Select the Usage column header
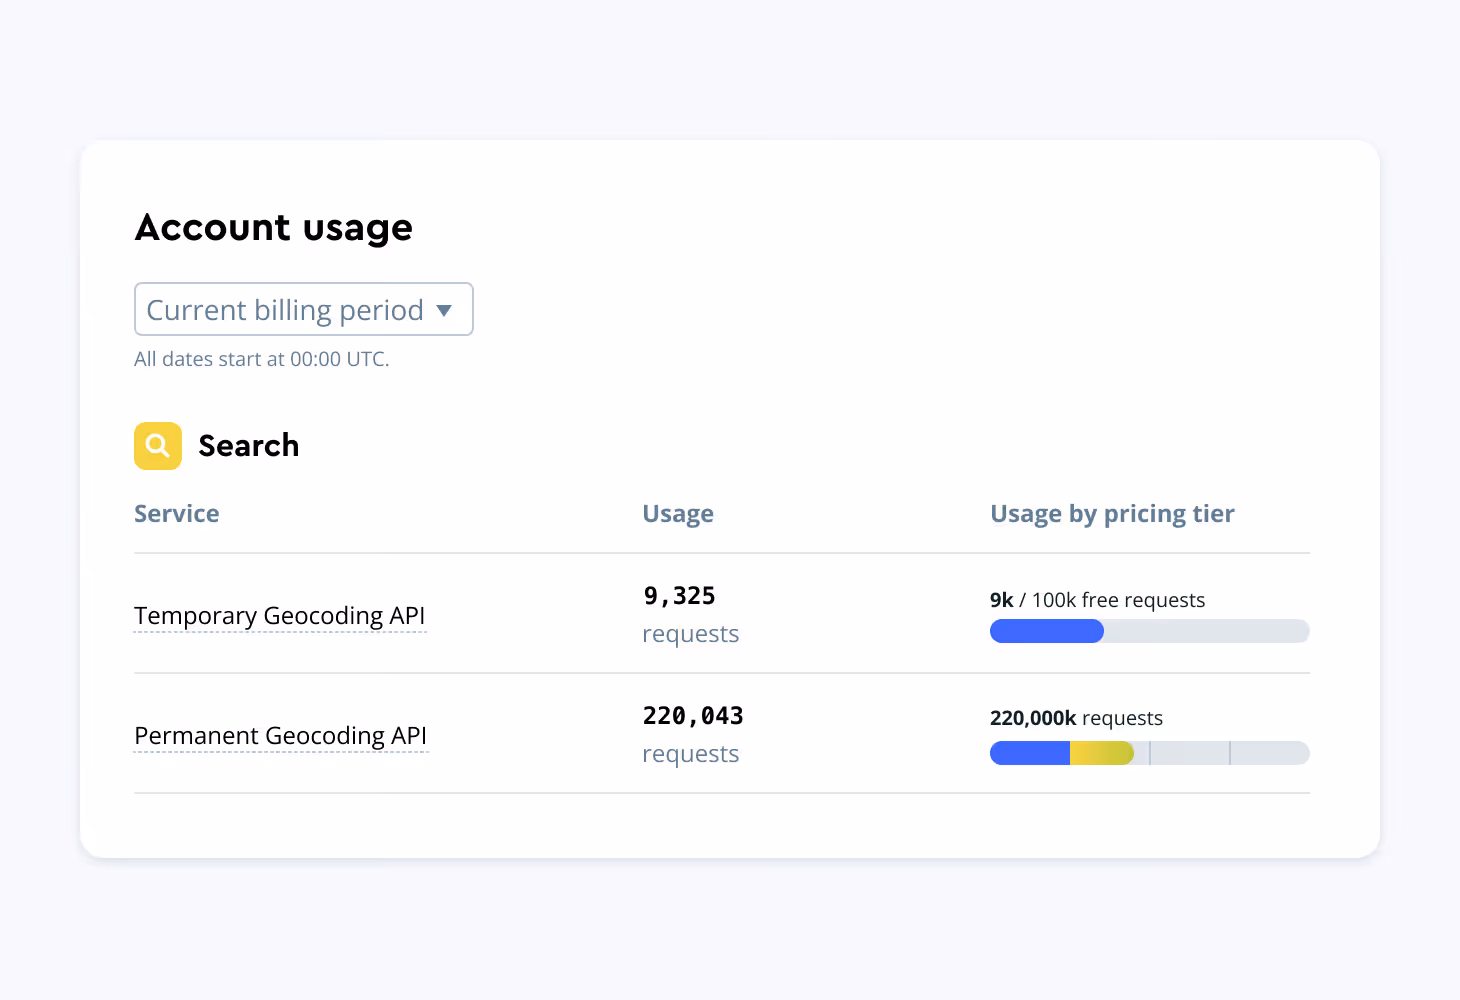Screen dimensions: 1460x1000 pos(678,514)
